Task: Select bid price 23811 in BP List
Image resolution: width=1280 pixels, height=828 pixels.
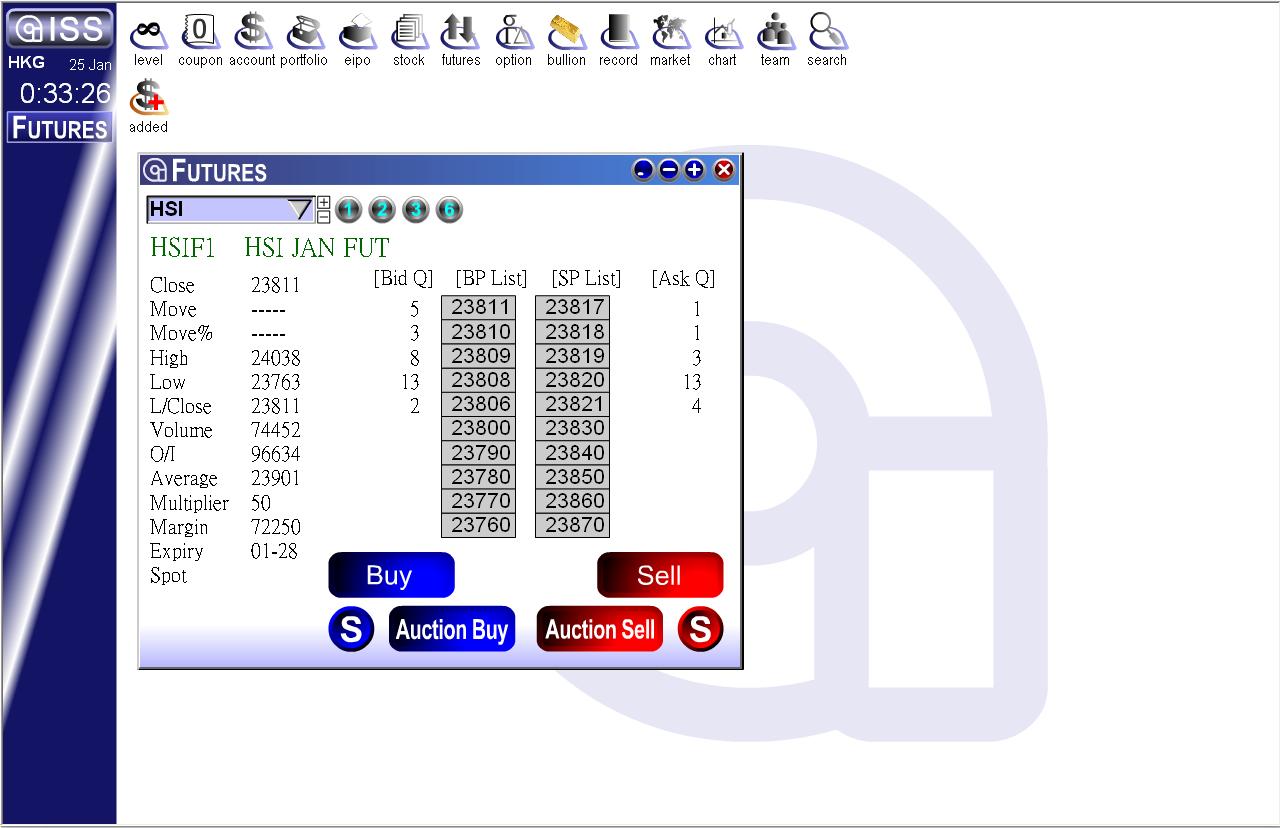Action: click(x=479, y=308)
